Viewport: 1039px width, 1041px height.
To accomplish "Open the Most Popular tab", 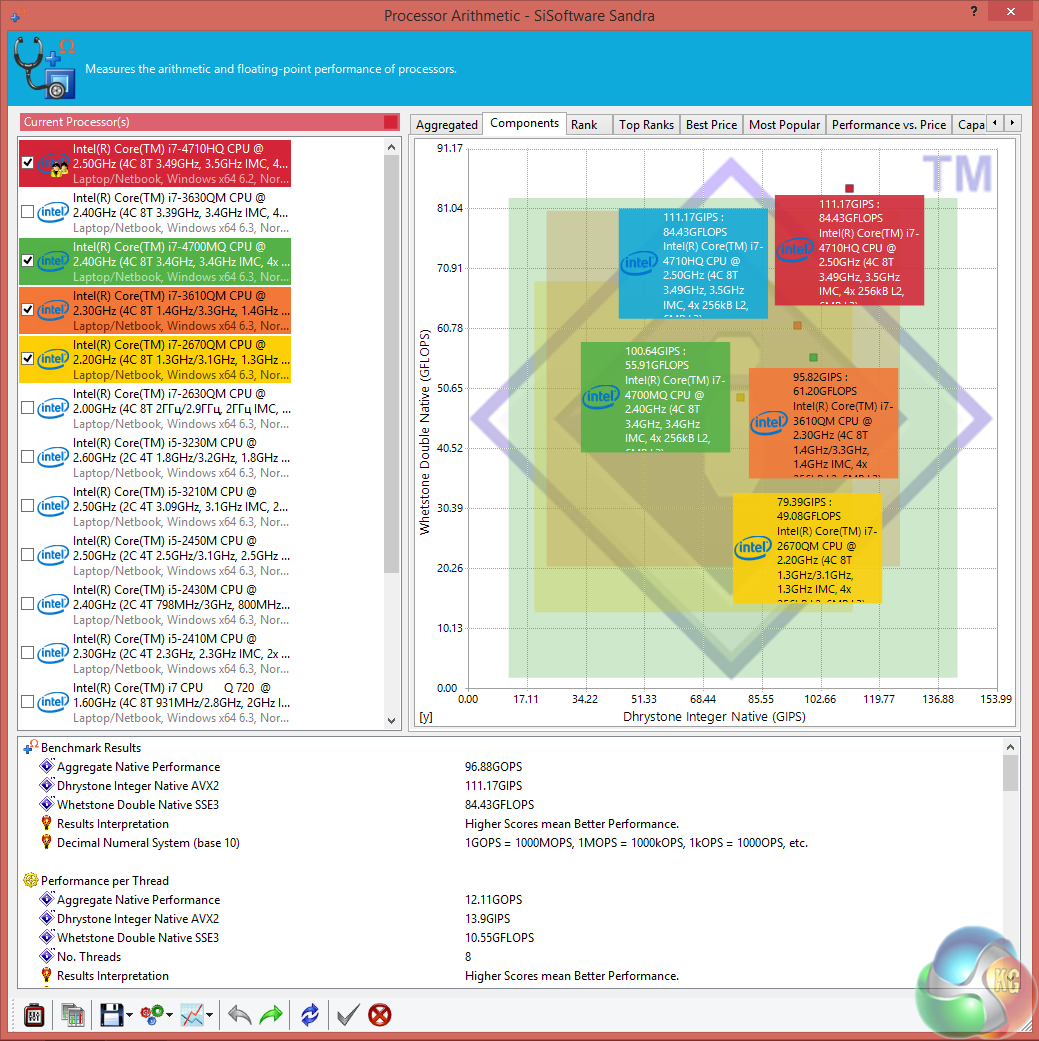I will coord(784,125).
